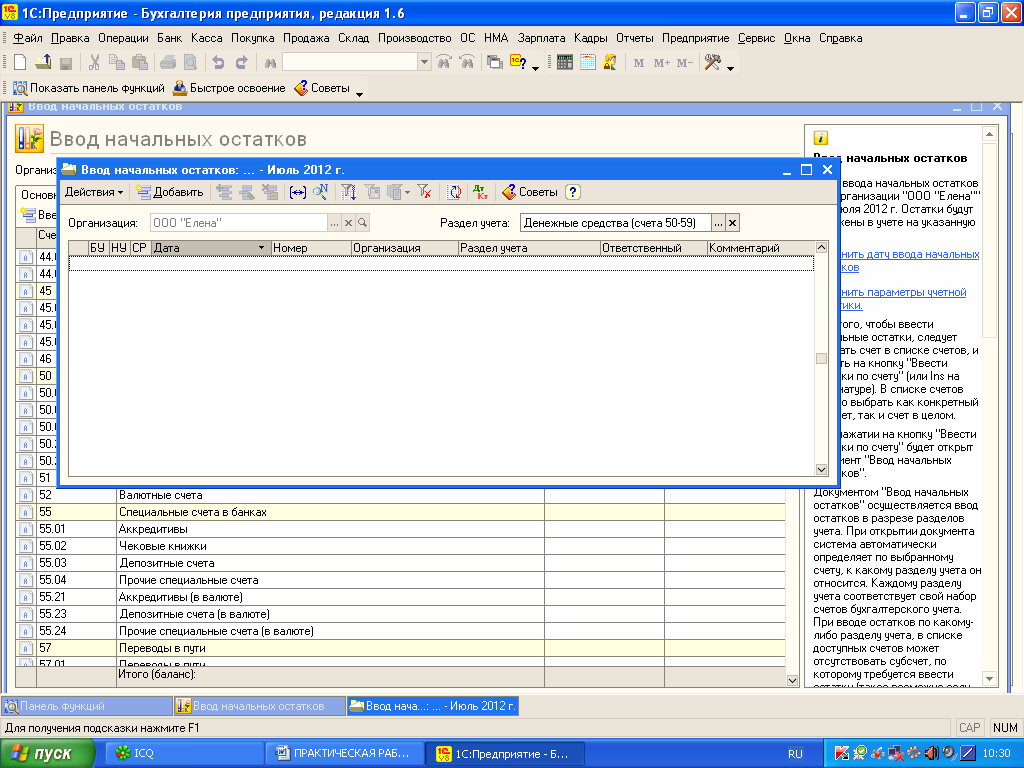
Task: Open the calculator icon in the toolbar
Action: click(565, 63)
